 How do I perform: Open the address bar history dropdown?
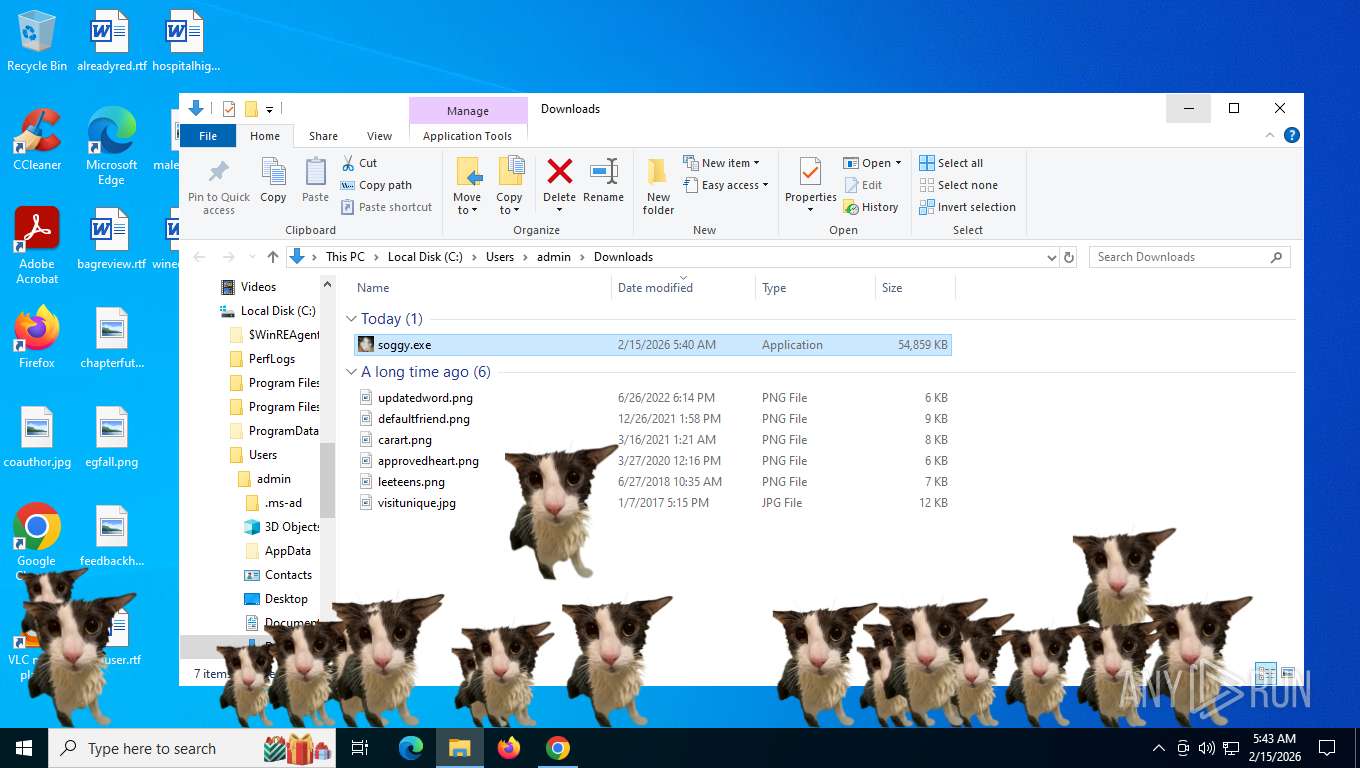tap(1051, 257)
